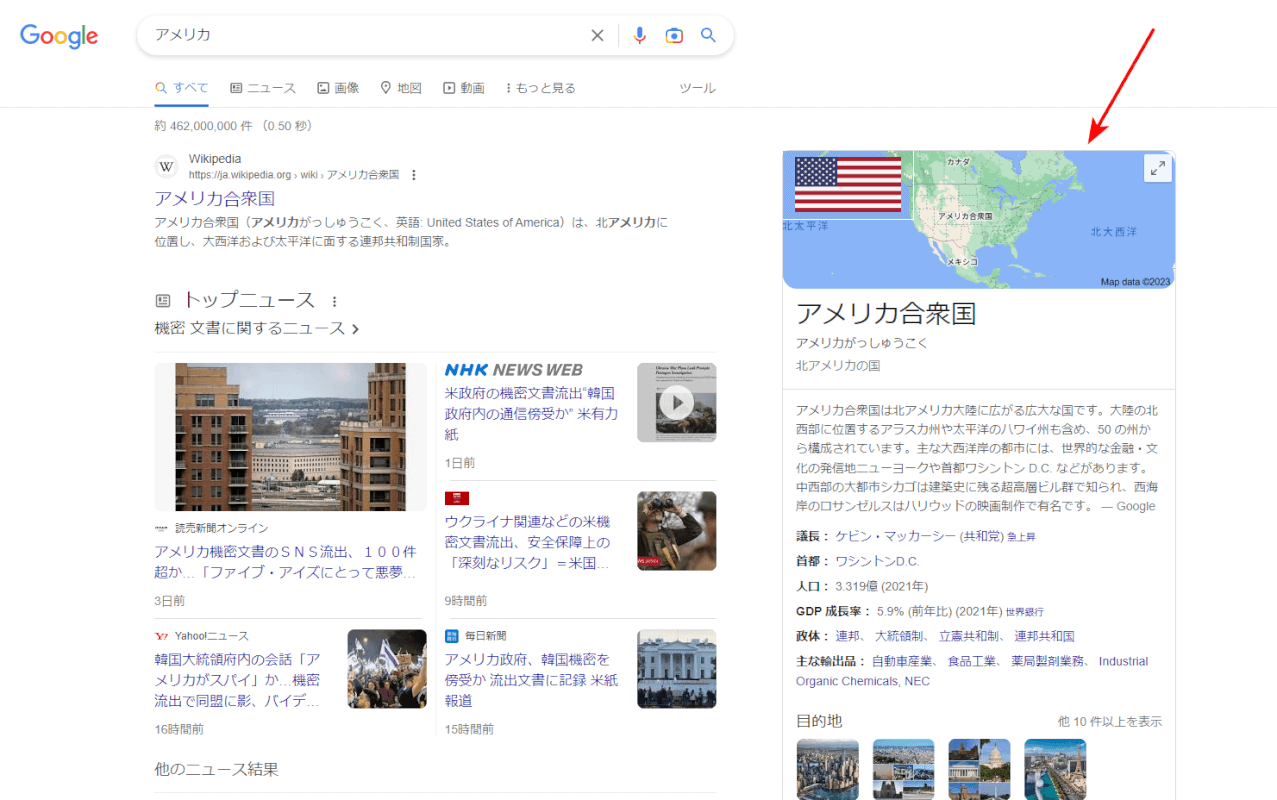Viewport: 1277px width, 800px height.
Task: Open the 世界銀行 source link
Action: click(1024, 611)
